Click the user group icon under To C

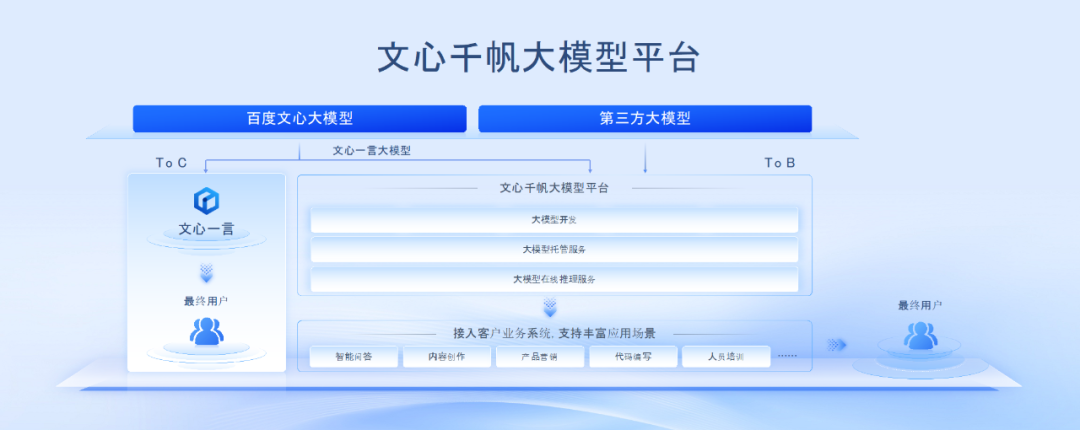[x=207, y=331]
